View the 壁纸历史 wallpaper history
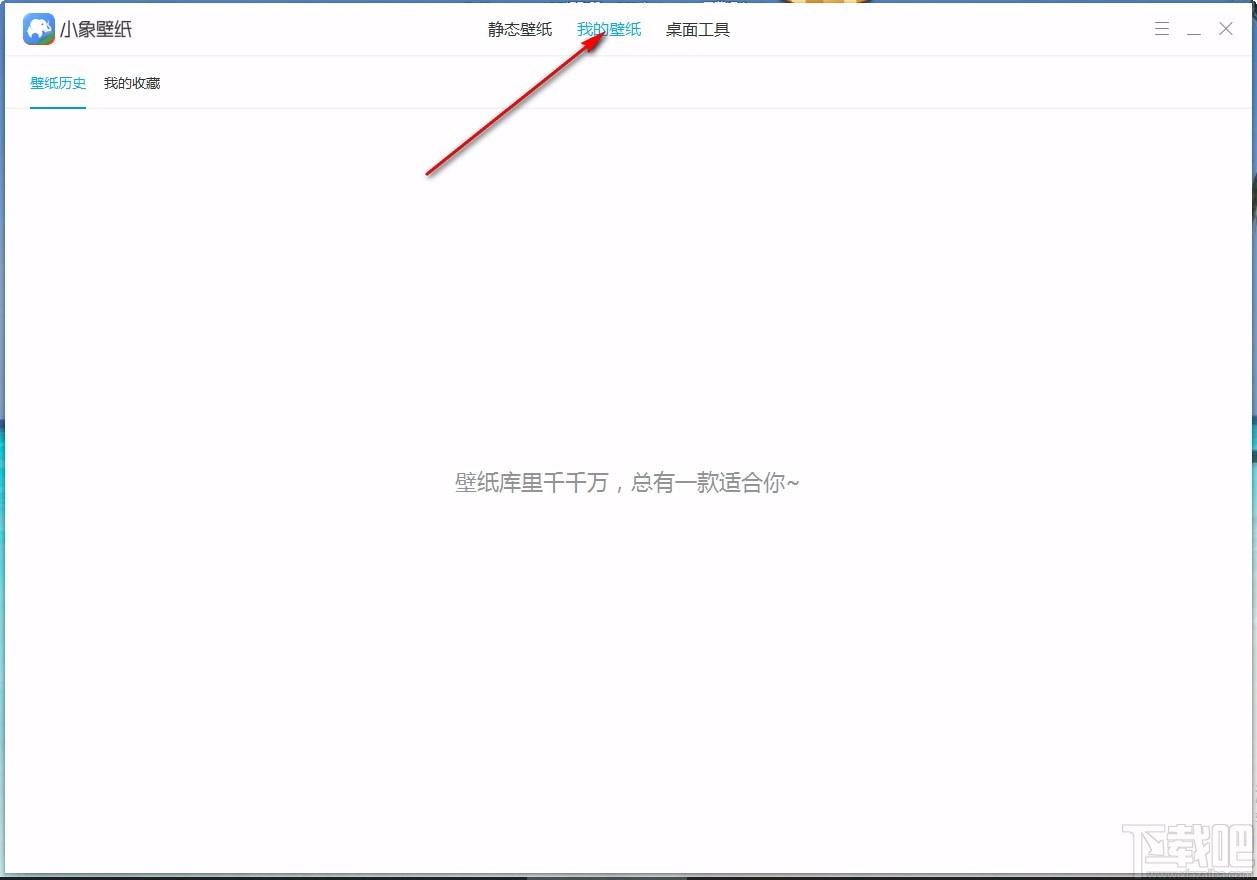Image resolution: width=1257 pixels, height=880 pixels. pyautogui.click(x=57, y=83)
